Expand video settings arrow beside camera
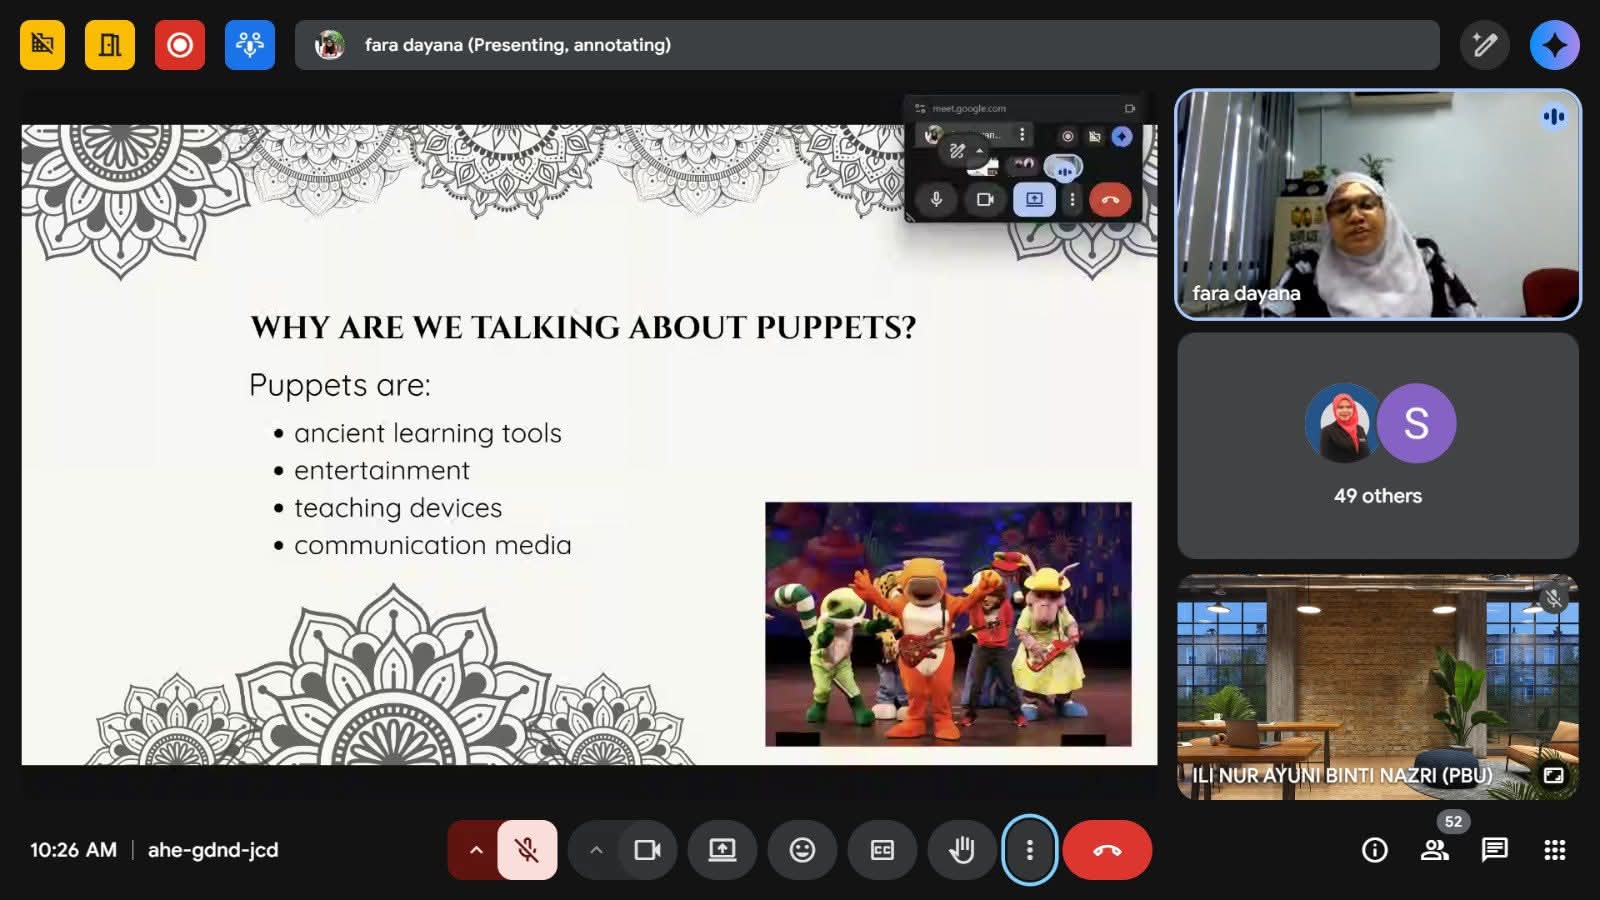This screenshot has width=1600, height=900. 596,850
